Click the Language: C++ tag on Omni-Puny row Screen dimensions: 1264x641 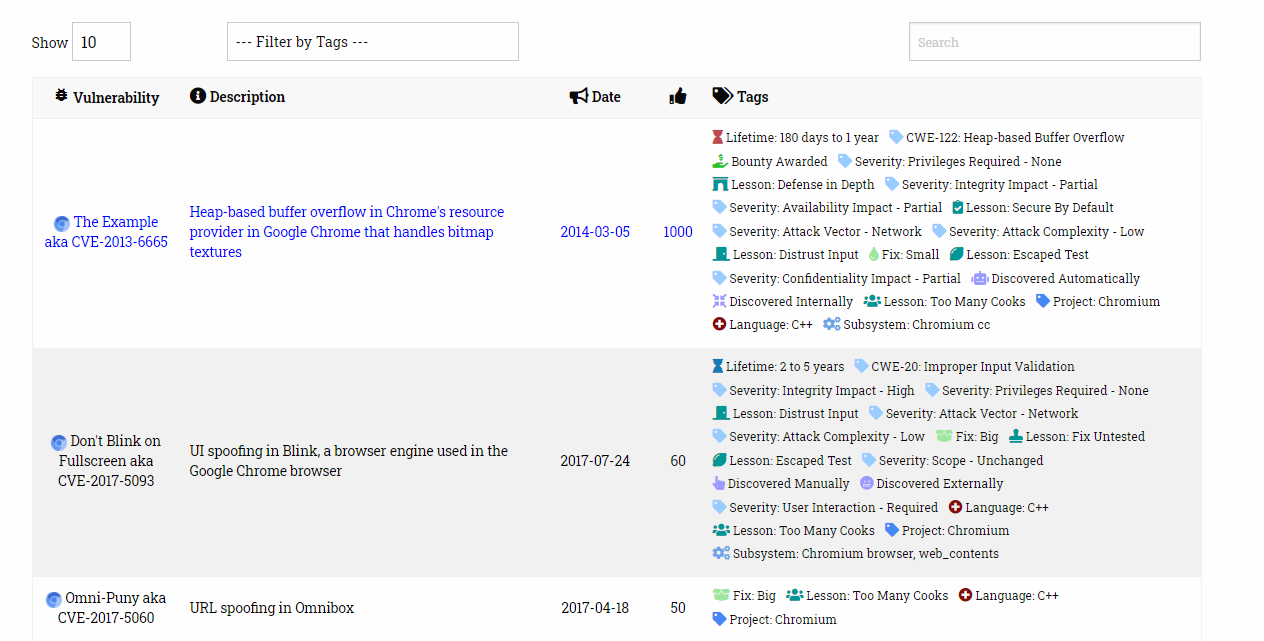(x=1008, y=595)
